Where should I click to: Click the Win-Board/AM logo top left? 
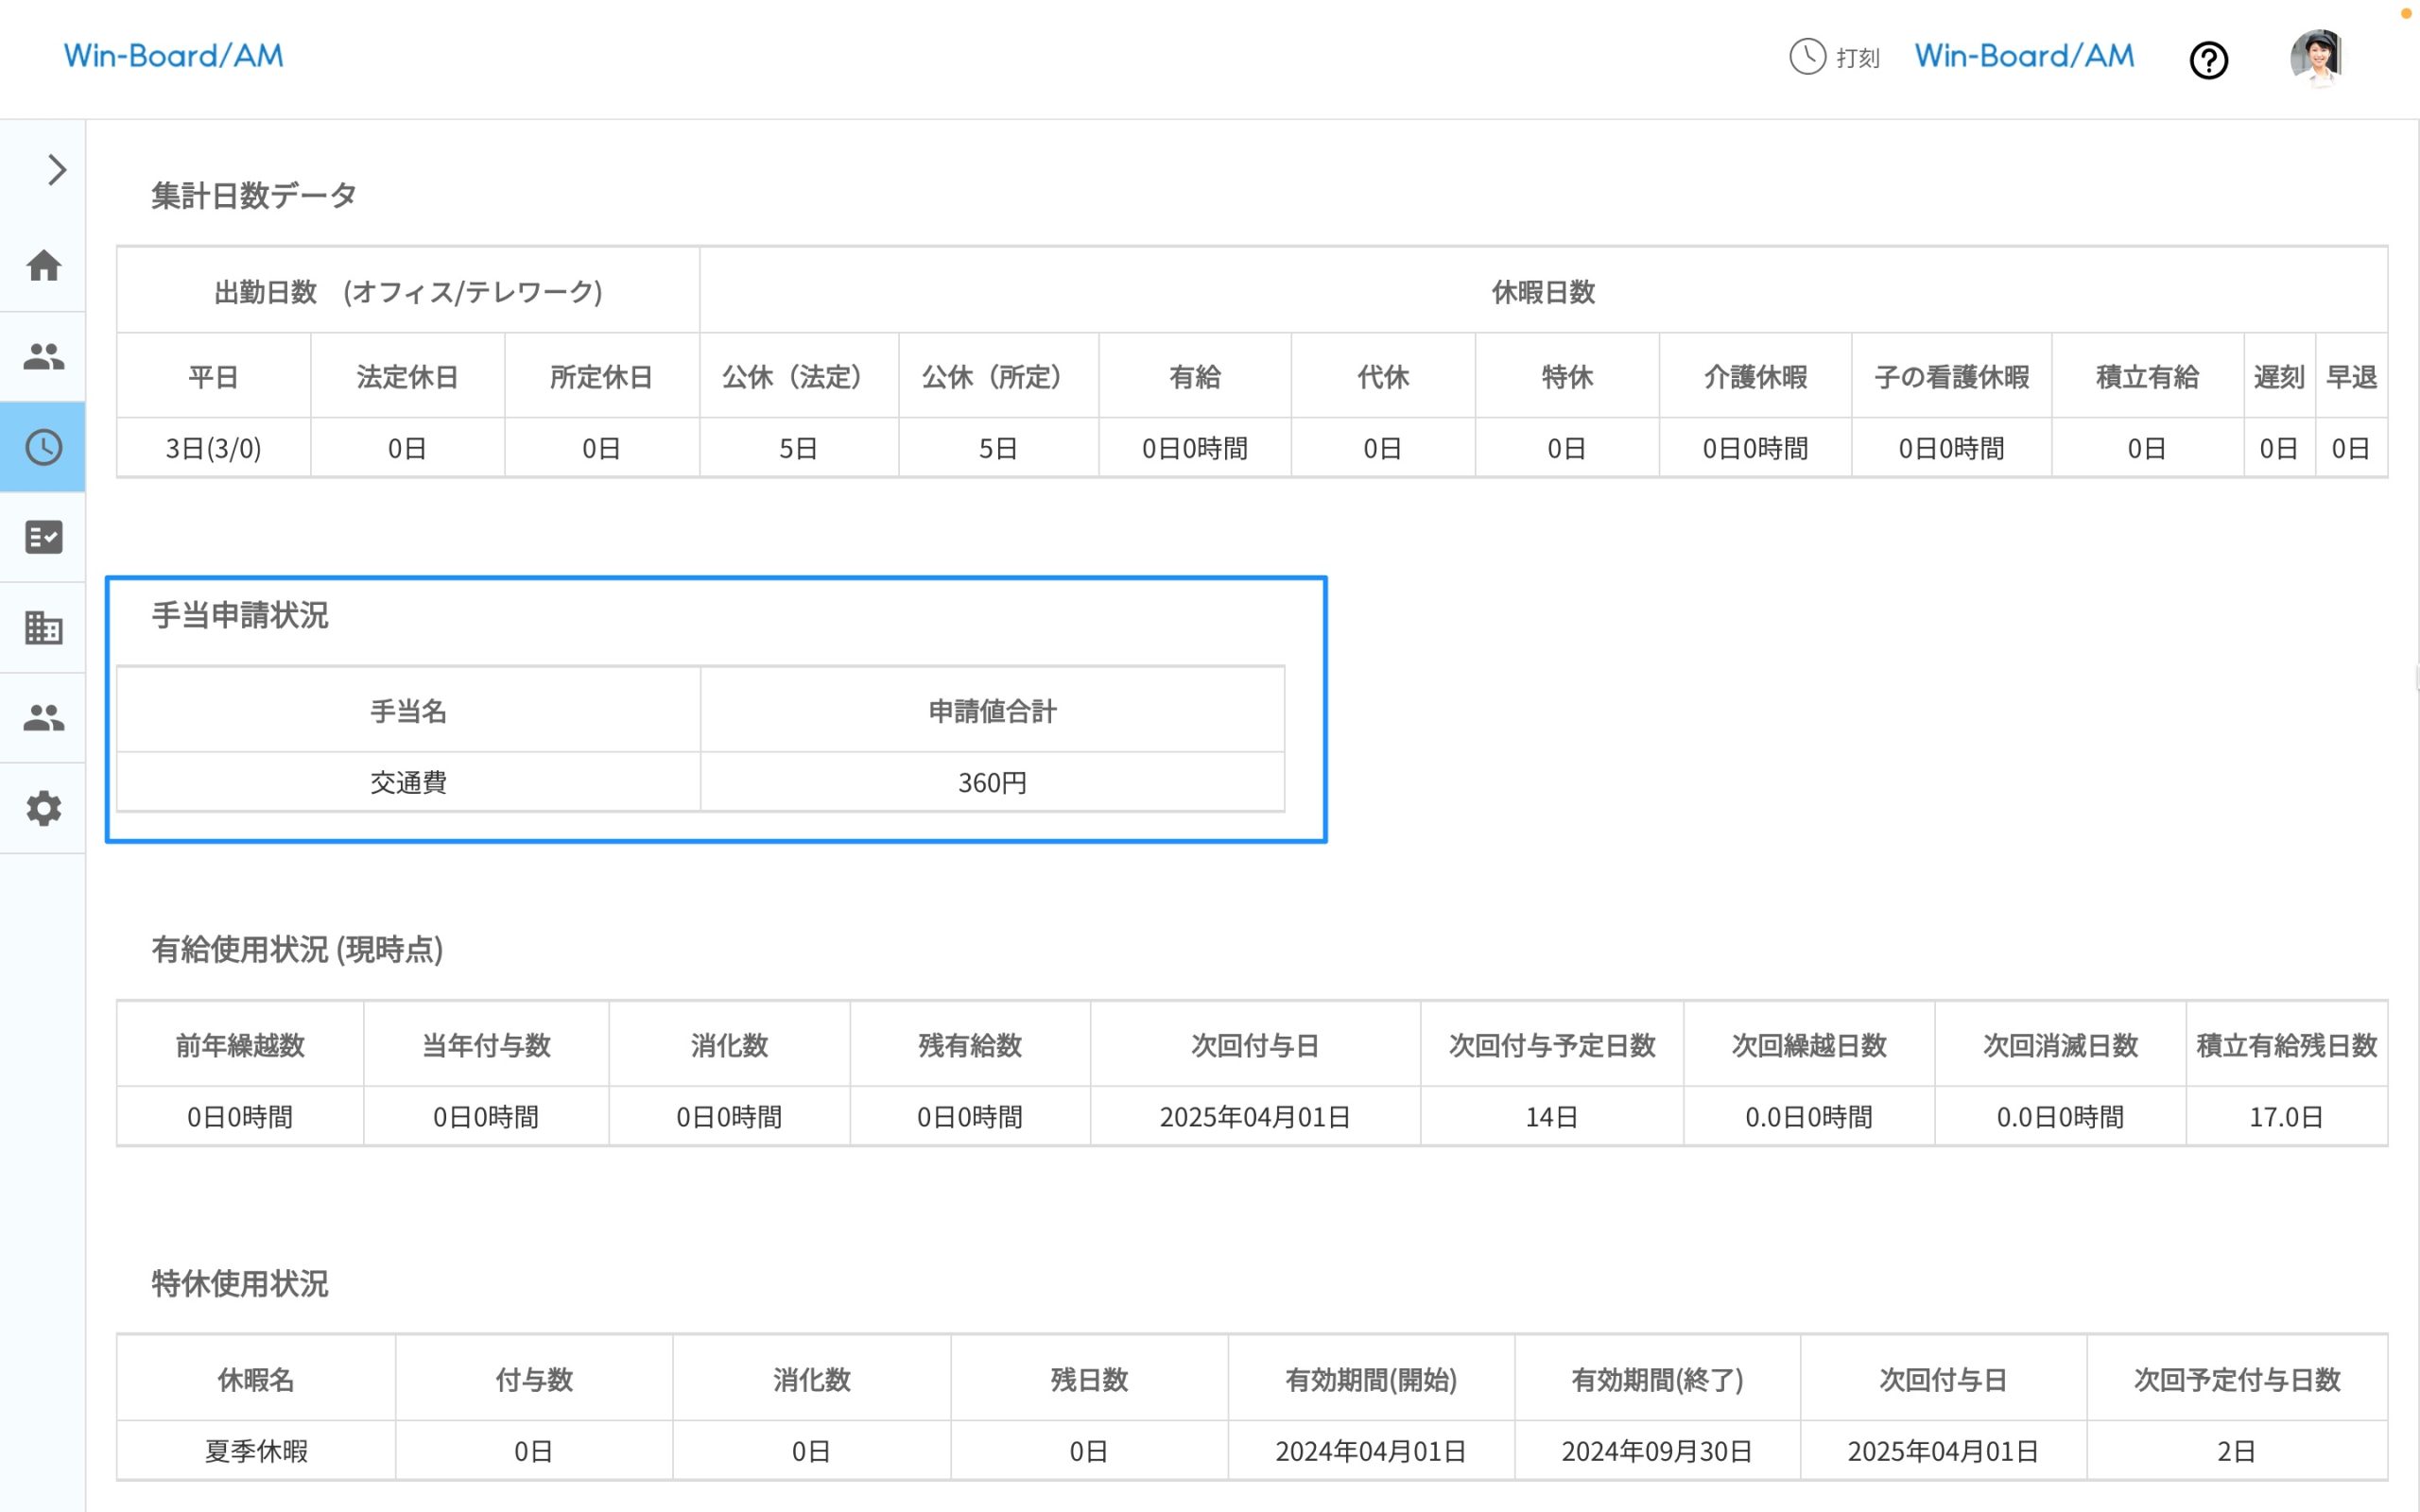pos(173,55)
